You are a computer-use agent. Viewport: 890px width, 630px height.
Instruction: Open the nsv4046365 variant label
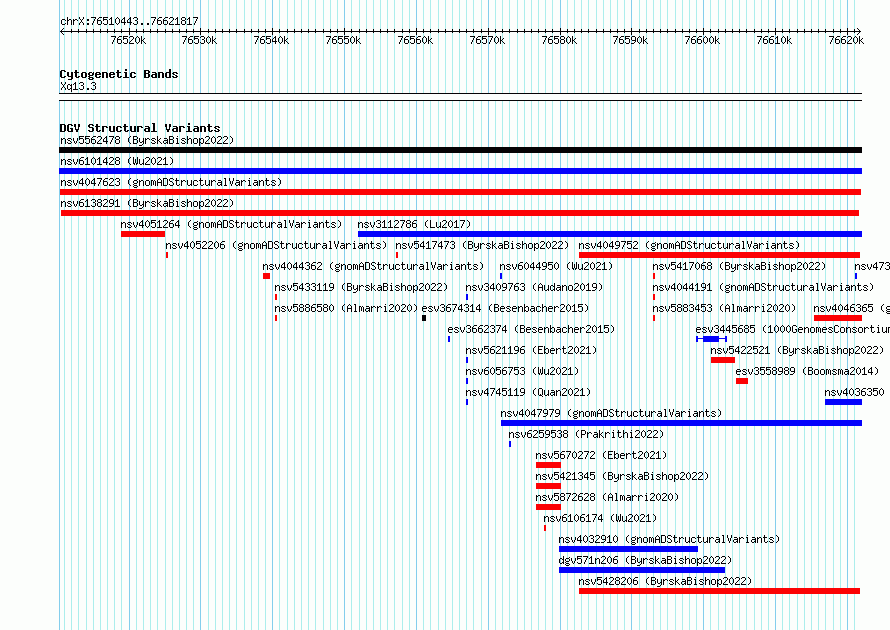click(851, 308)
